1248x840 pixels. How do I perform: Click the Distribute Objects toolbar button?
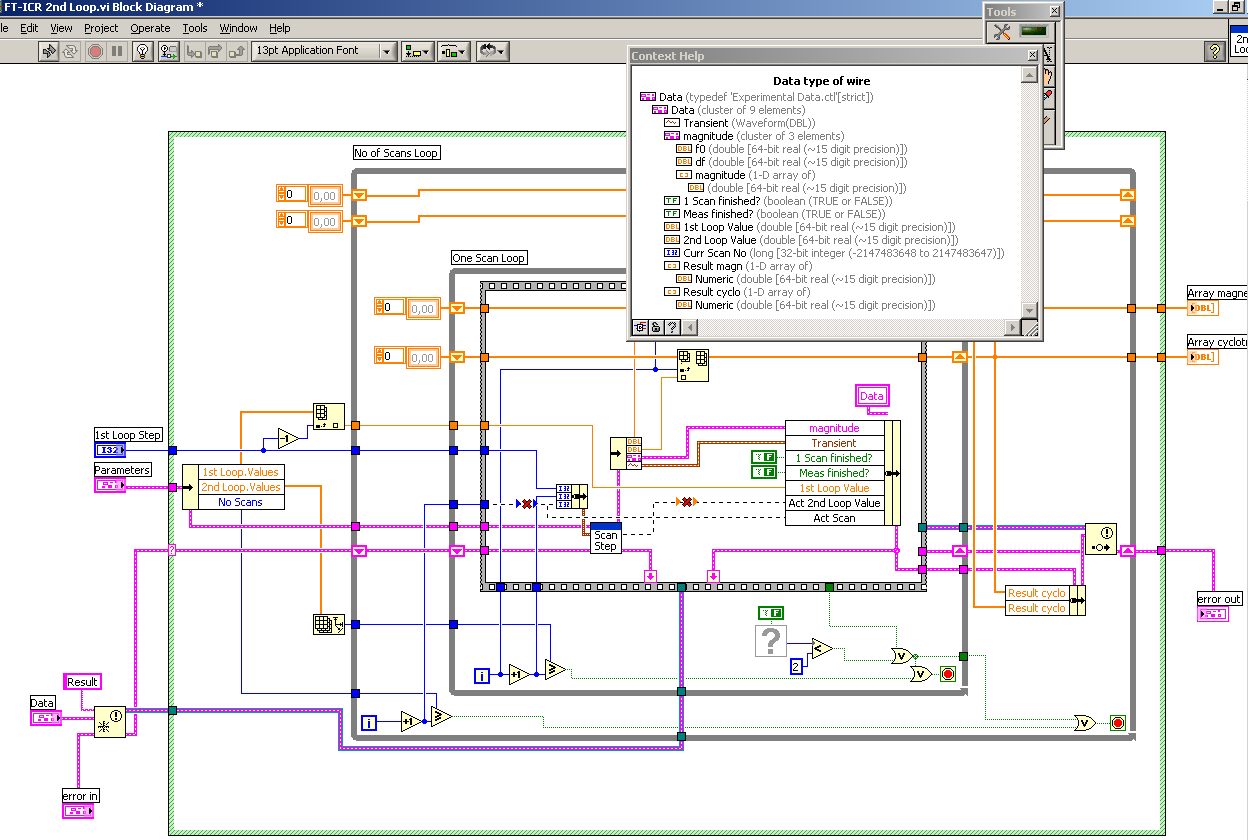coord(453,51)
